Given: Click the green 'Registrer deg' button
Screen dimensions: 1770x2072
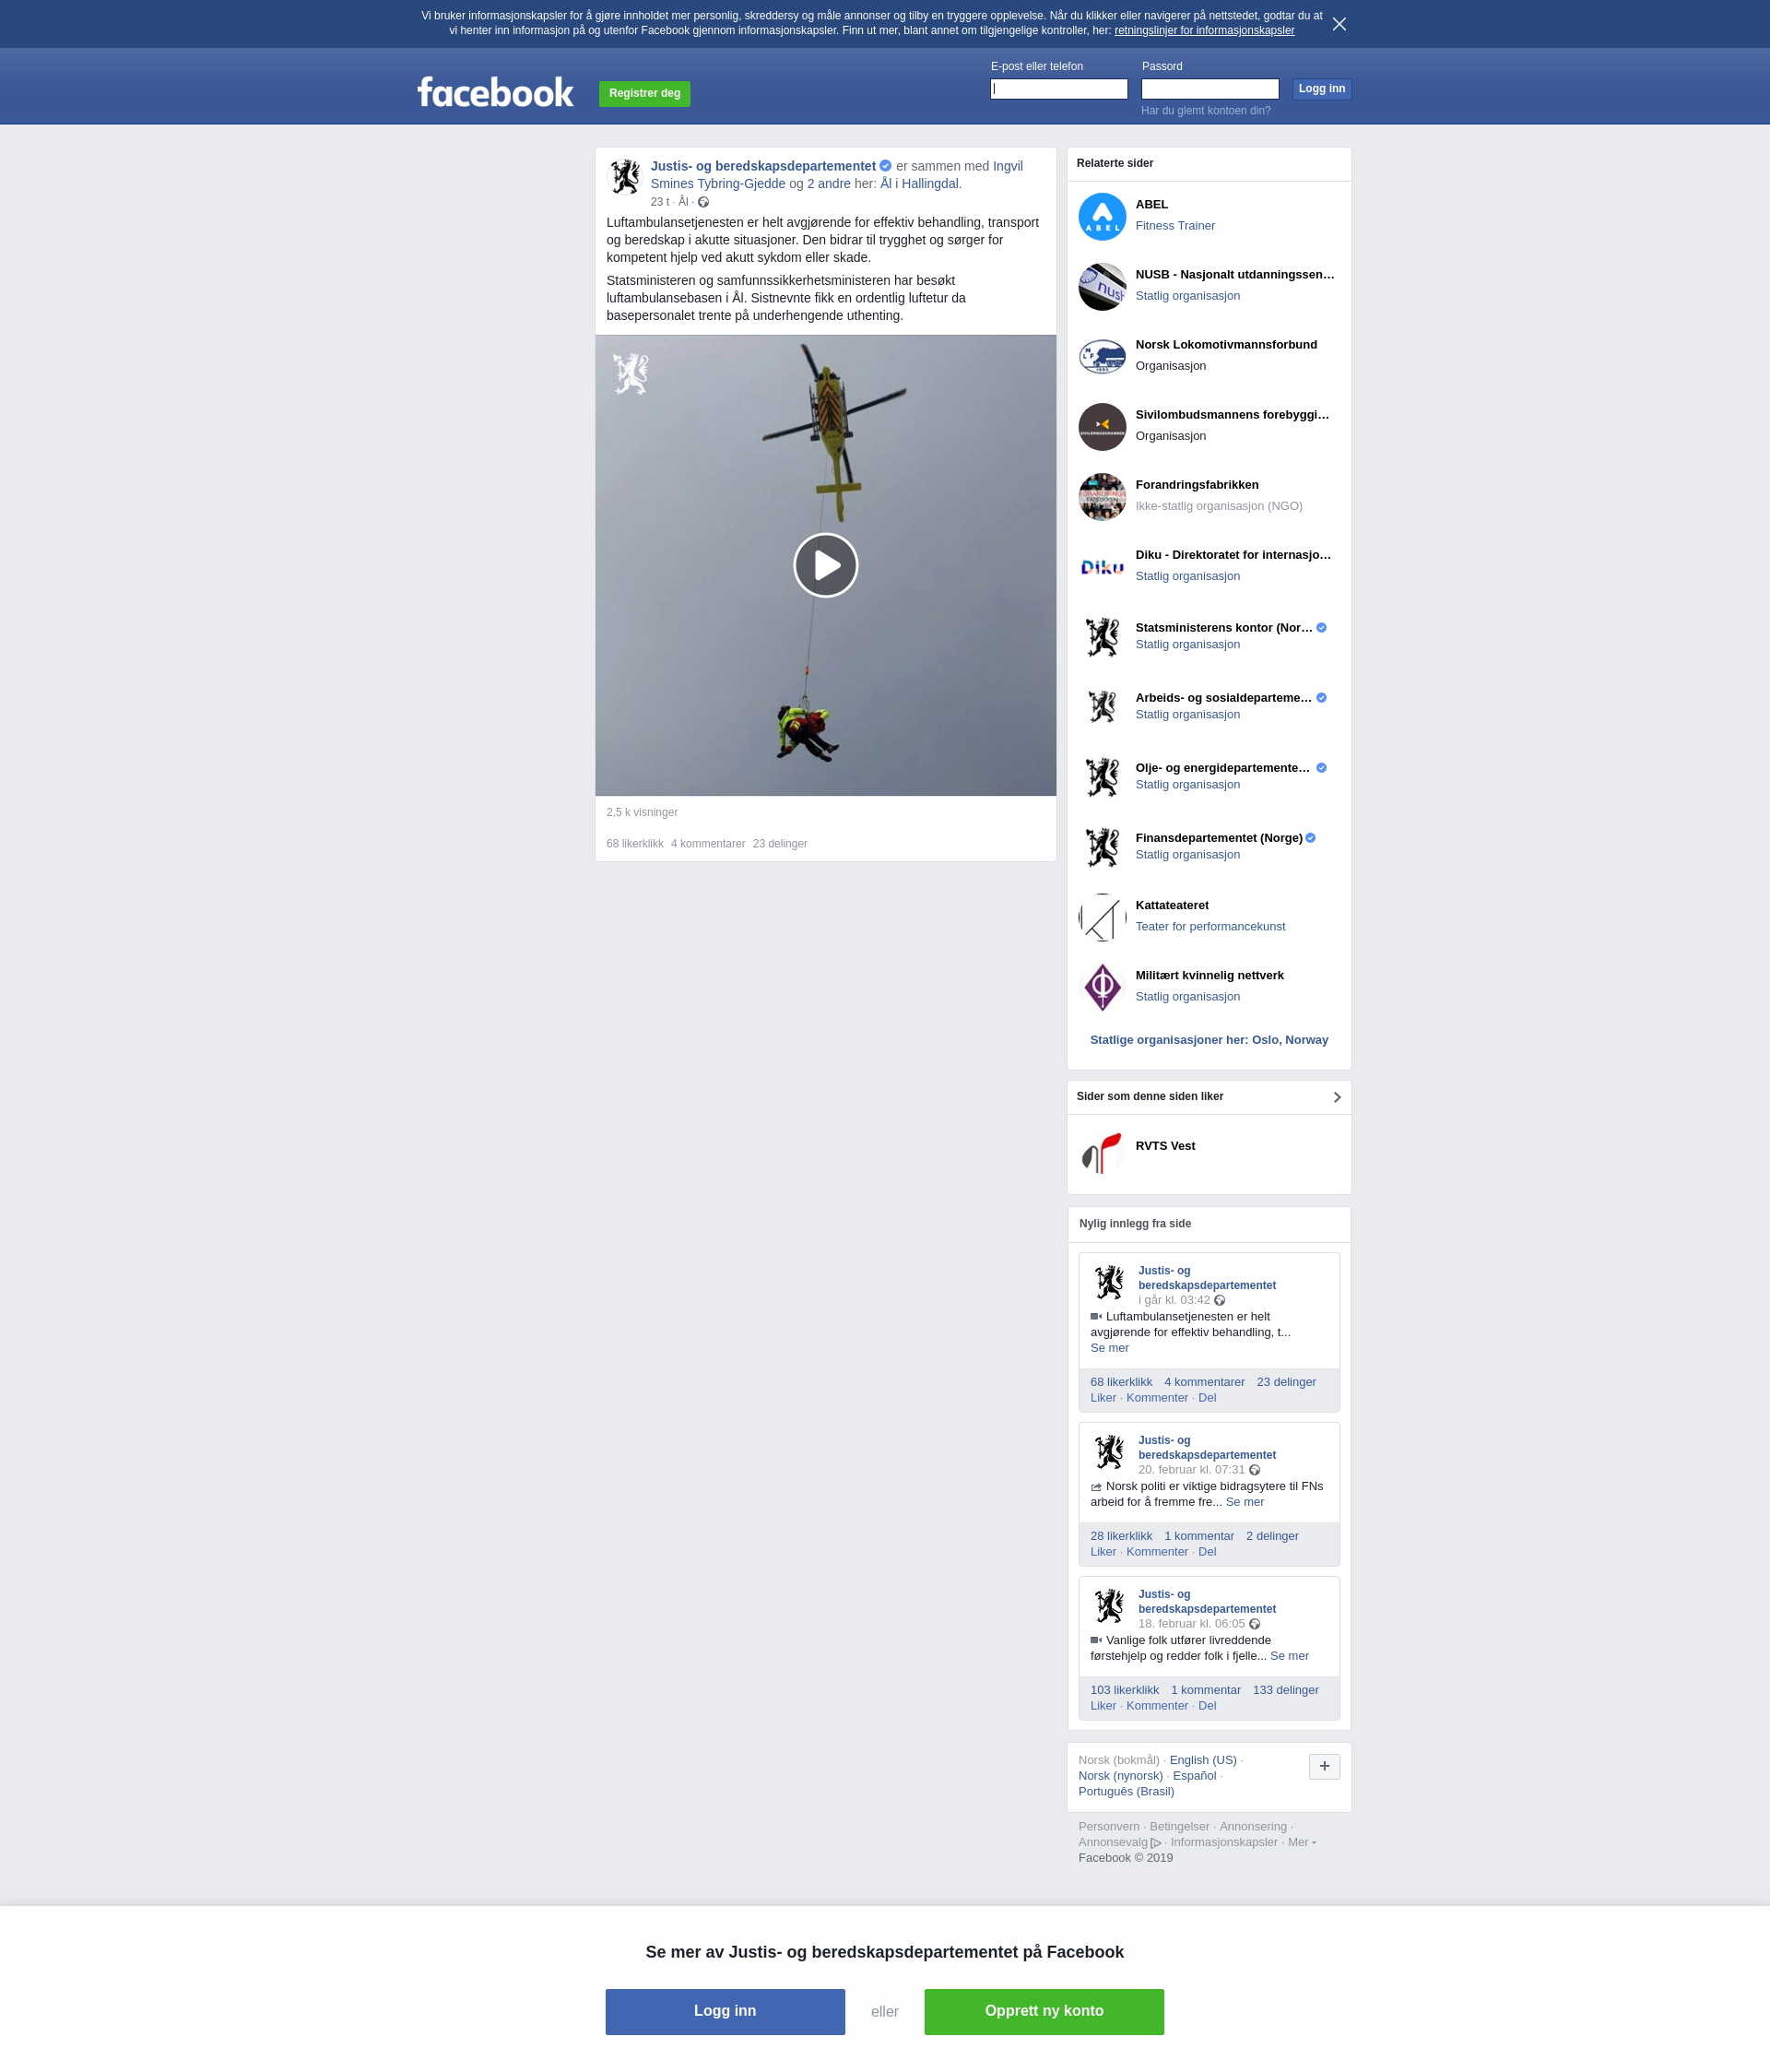Looking at the screenshot, I should (x=644, y=93).
